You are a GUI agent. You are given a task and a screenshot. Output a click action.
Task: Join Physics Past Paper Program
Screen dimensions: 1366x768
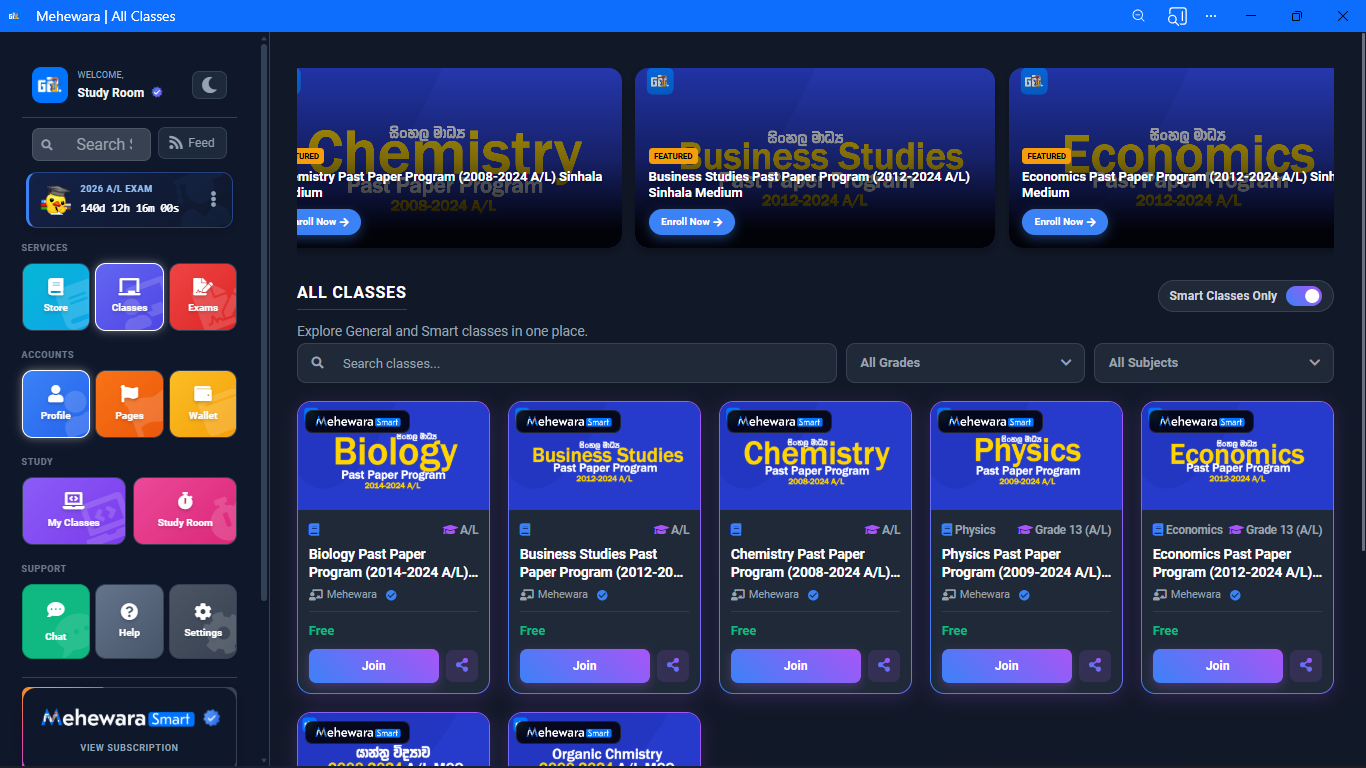click(1007, 666)
